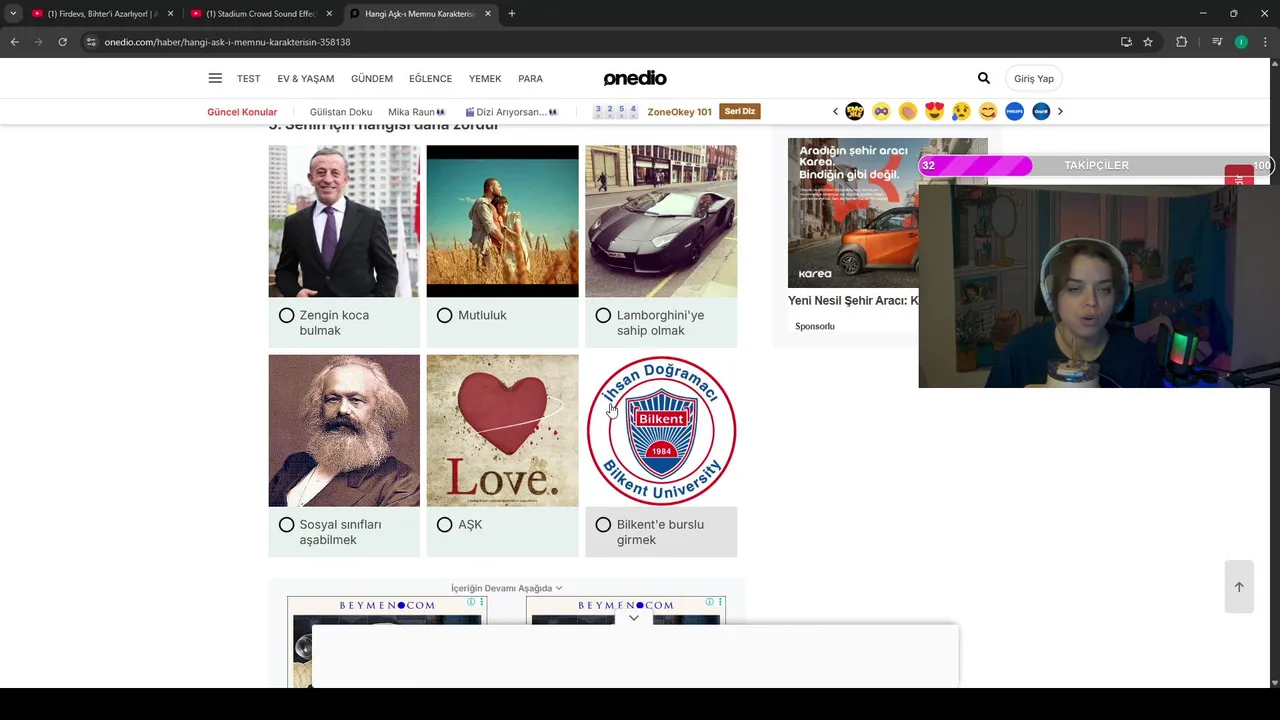Image resolution: width=1280 pixels, height=720 pixels.
Task: Open the green profile avatar
Action: tap(1241, 42)
